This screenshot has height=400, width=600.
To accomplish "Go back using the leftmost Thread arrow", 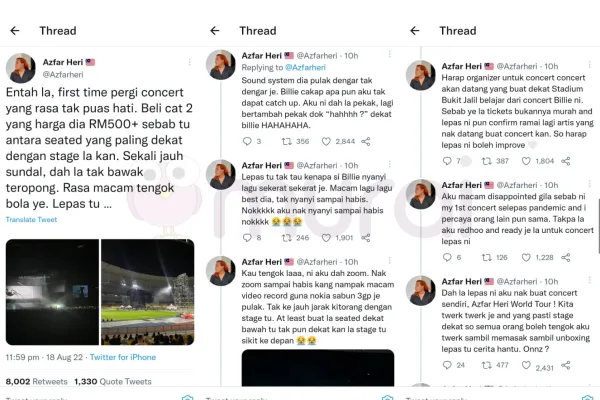I will [15, 31].
